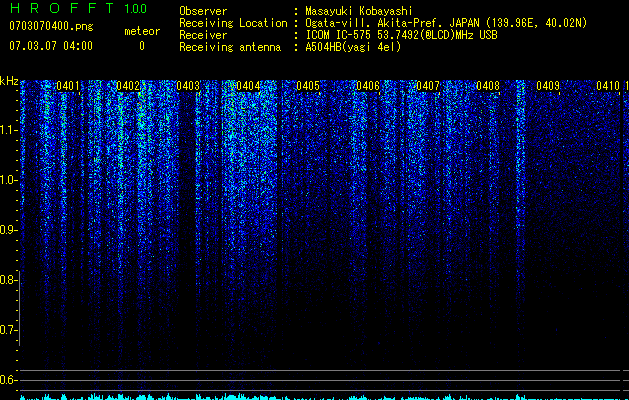Image resolution: width=629 pixels, height=400 pixels.
Task: Click the 0.6 frequency axis label
Action: tap(8, 380)
